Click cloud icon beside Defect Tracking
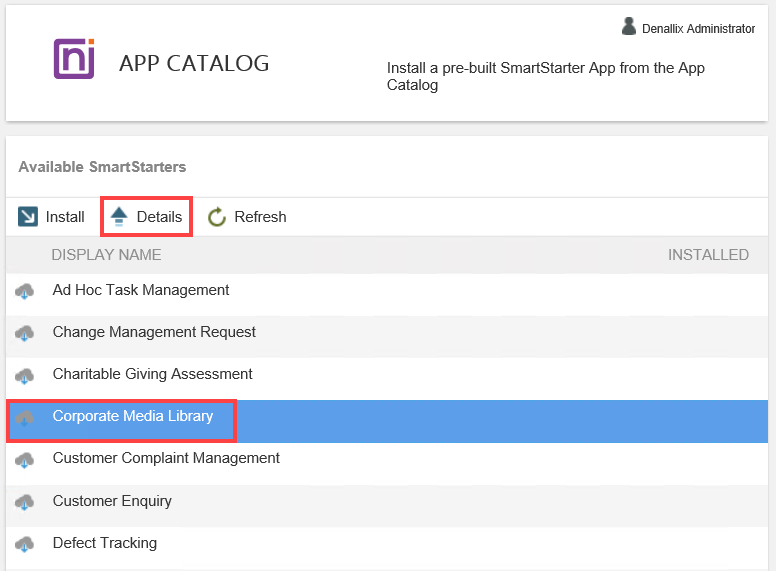 coord(25,544)
